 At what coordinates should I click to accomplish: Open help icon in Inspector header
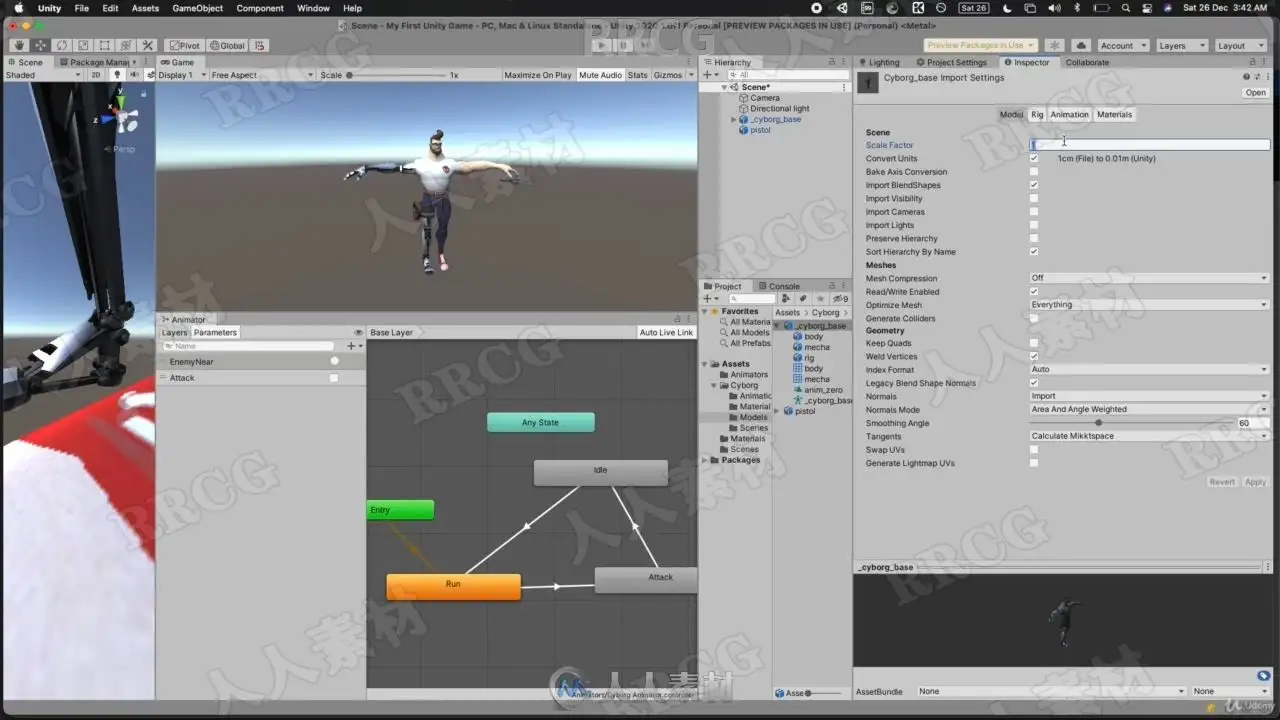pyautogui.click(x=1246, y=77)
